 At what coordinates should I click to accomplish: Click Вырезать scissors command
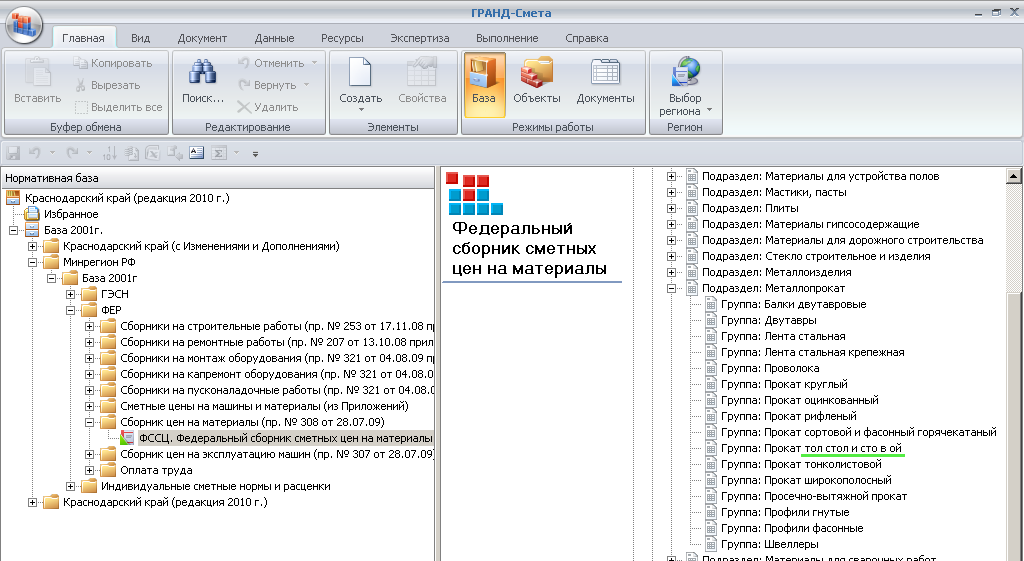(107, 86)
